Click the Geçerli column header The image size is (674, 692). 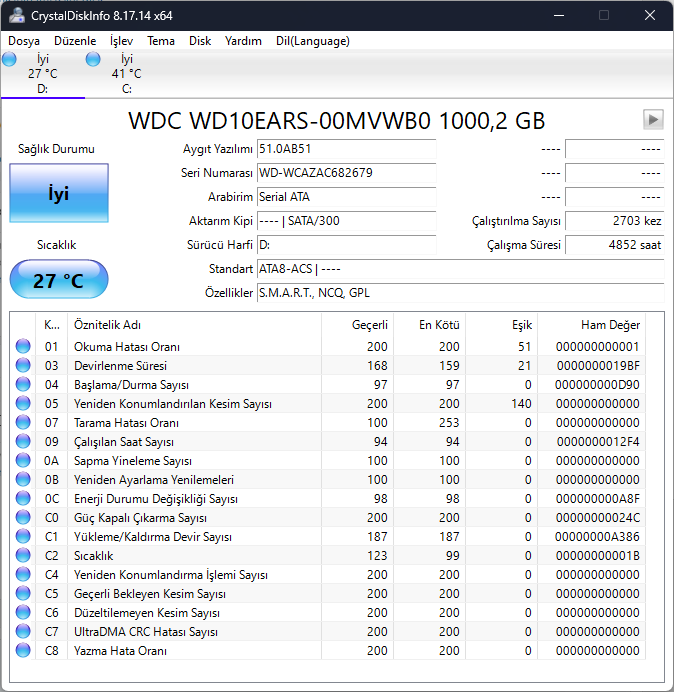358,325
